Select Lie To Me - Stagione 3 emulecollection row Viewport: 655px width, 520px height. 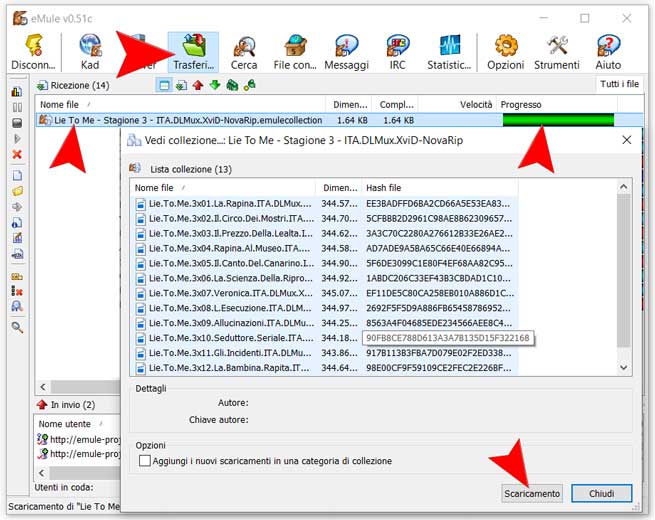click(x=339, y=120)
